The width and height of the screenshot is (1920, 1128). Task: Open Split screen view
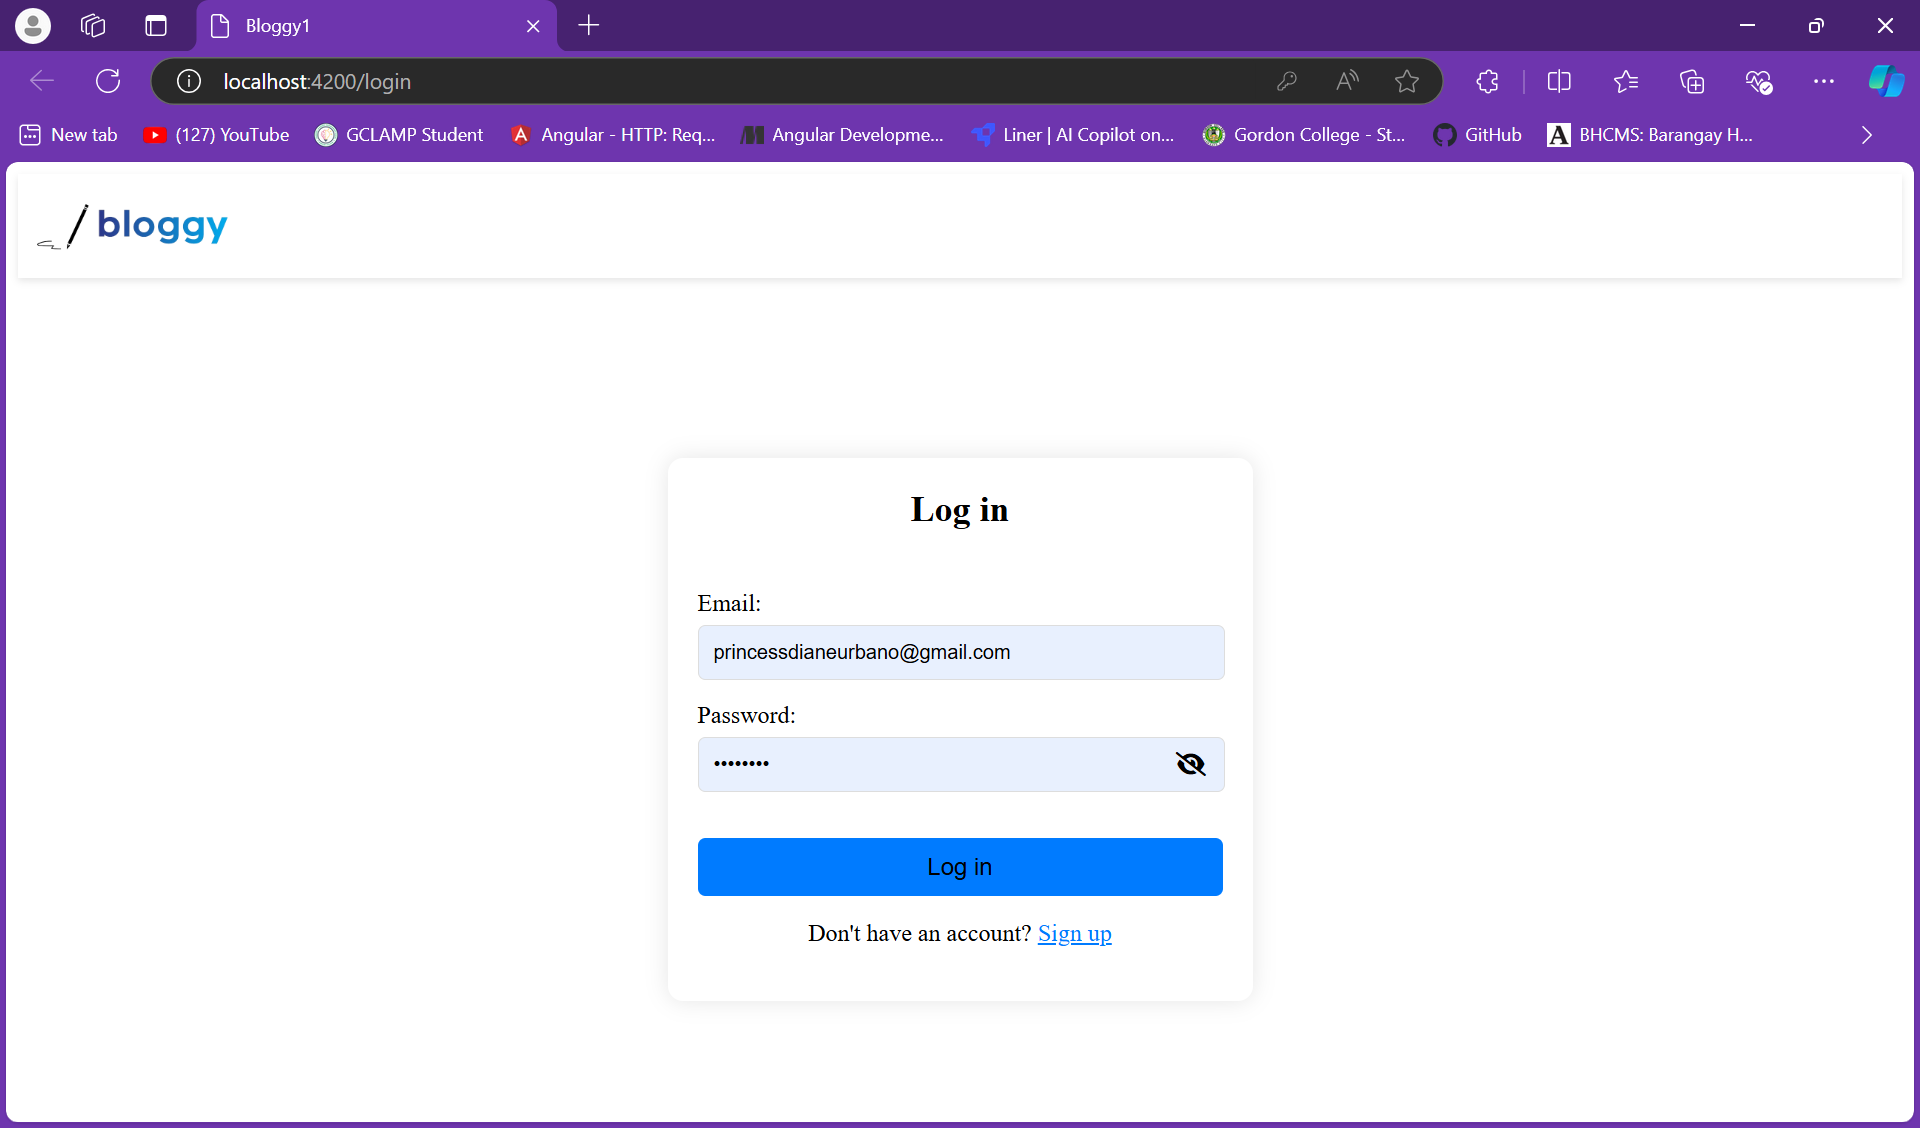1559,81
